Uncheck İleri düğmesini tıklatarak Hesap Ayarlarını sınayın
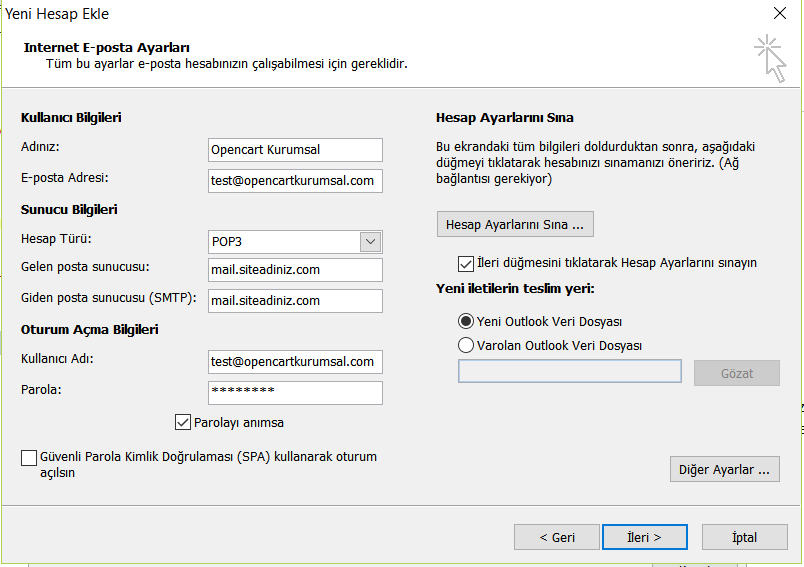 (466, 264)
